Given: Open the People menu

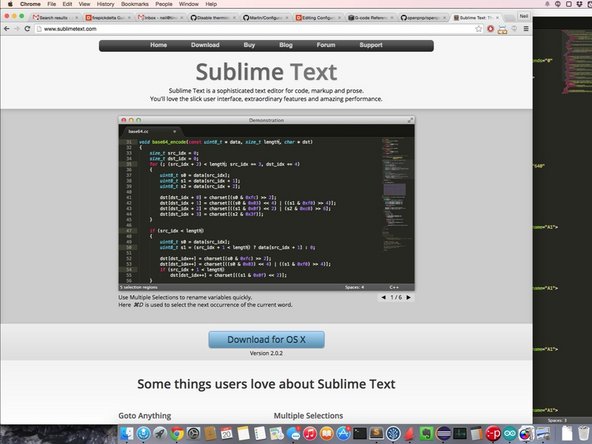Looking at the screenshot, I should click(x=164, y=4).
